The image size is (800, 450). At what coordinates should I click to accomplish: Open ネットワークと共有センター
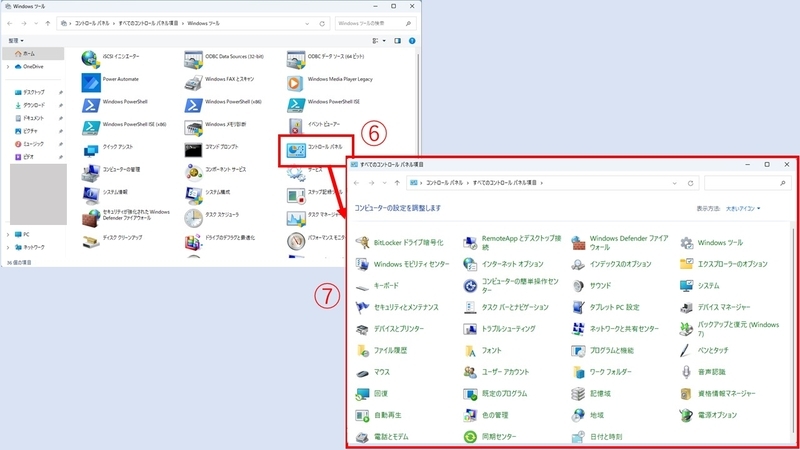click(x=615, y=329)
